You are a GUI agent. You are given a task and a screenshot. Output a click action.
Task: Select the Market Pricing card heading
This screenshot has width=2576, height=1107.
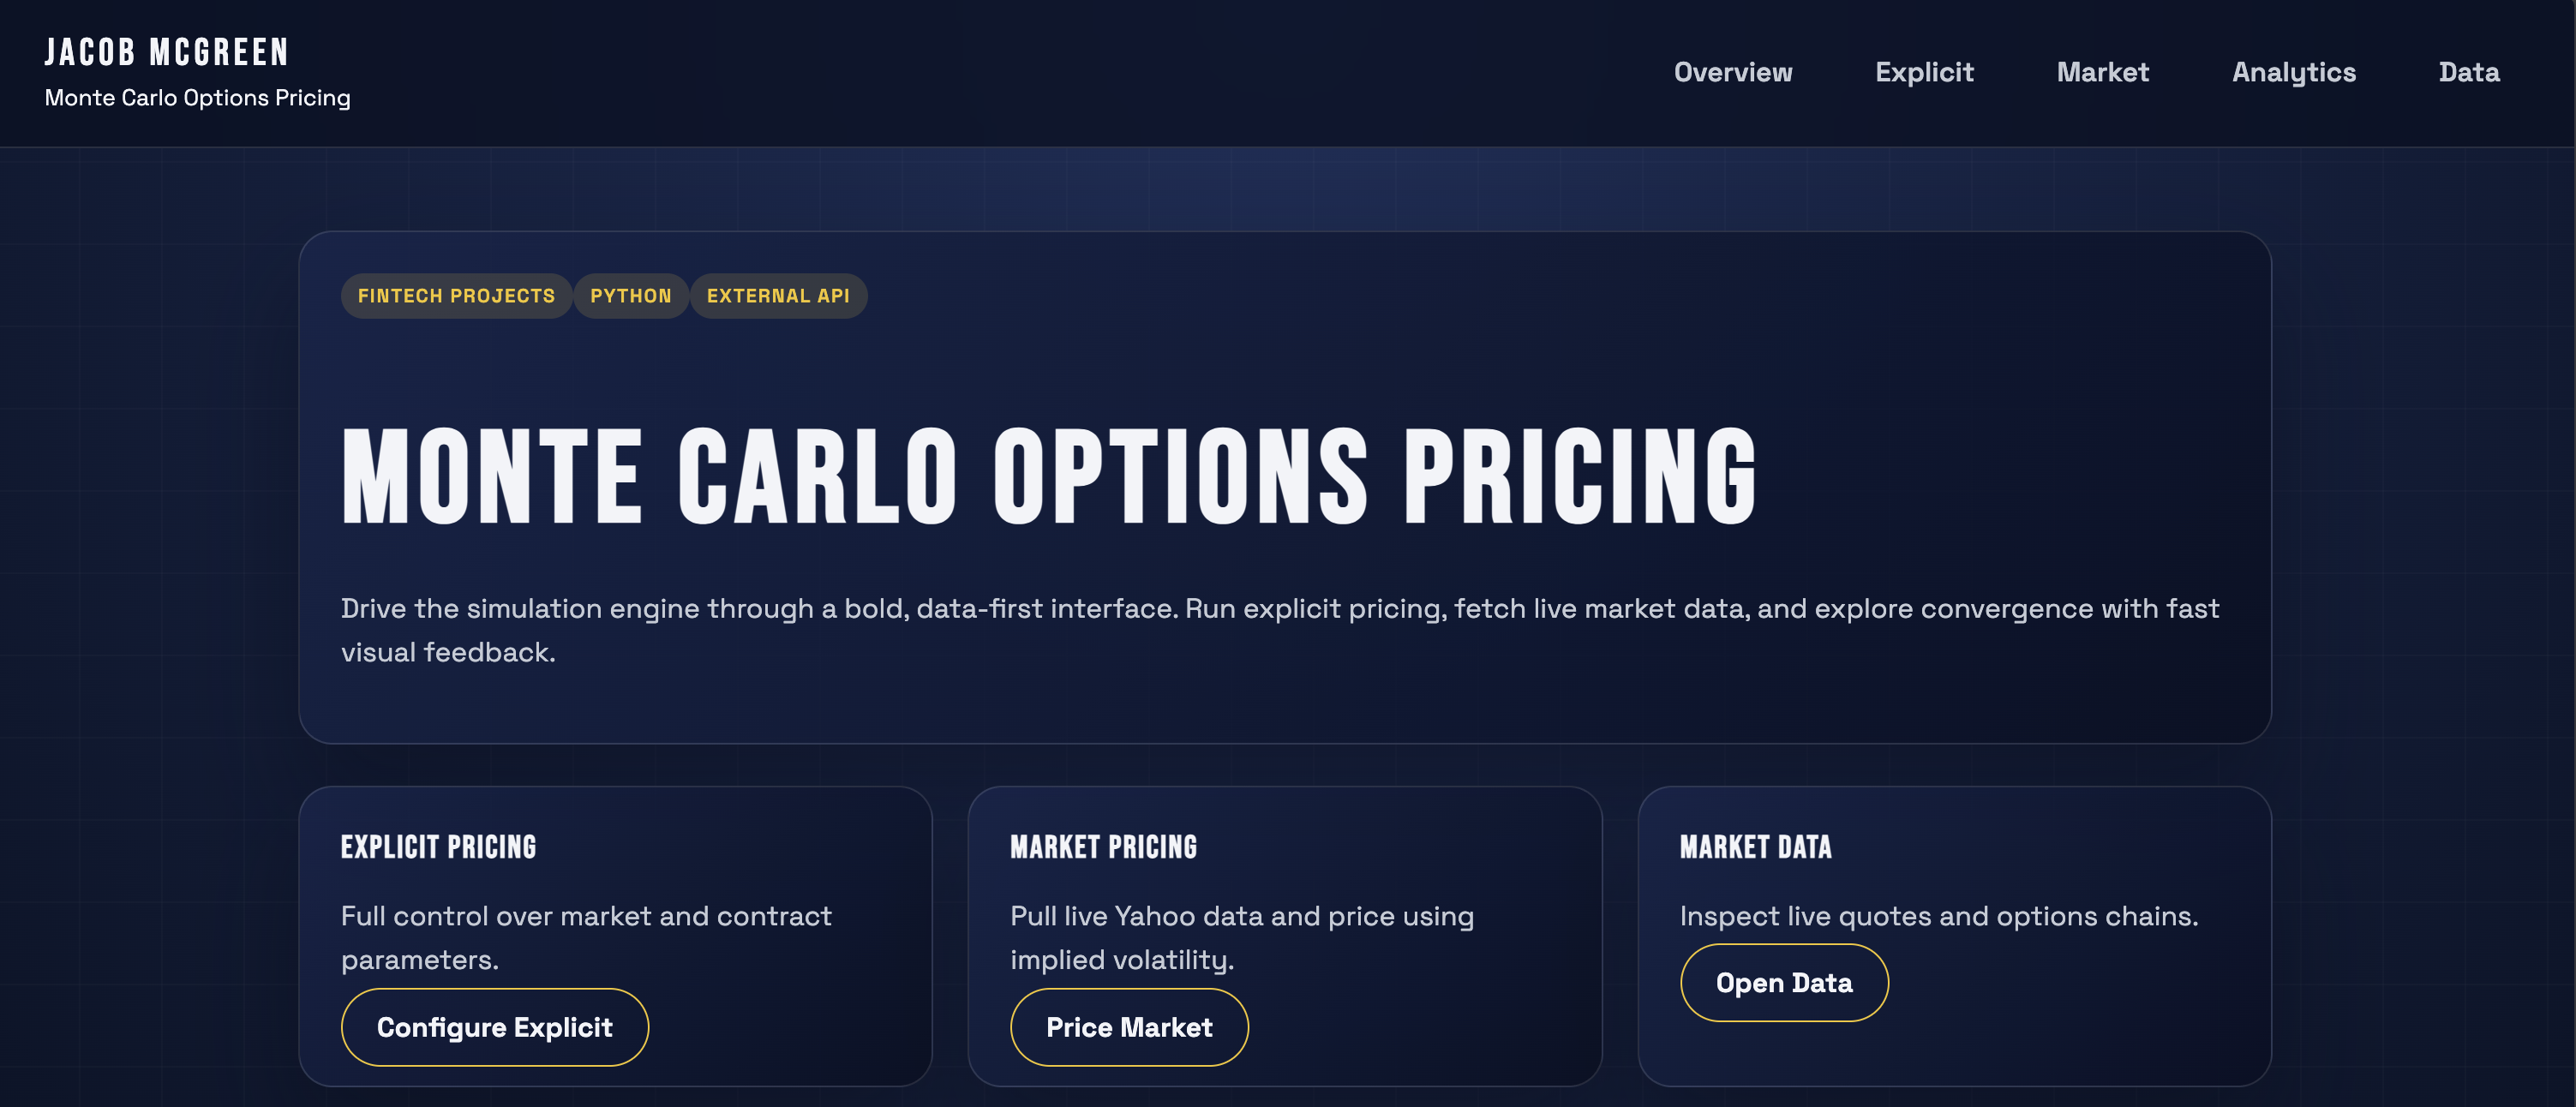click(x=1103, y=847)
